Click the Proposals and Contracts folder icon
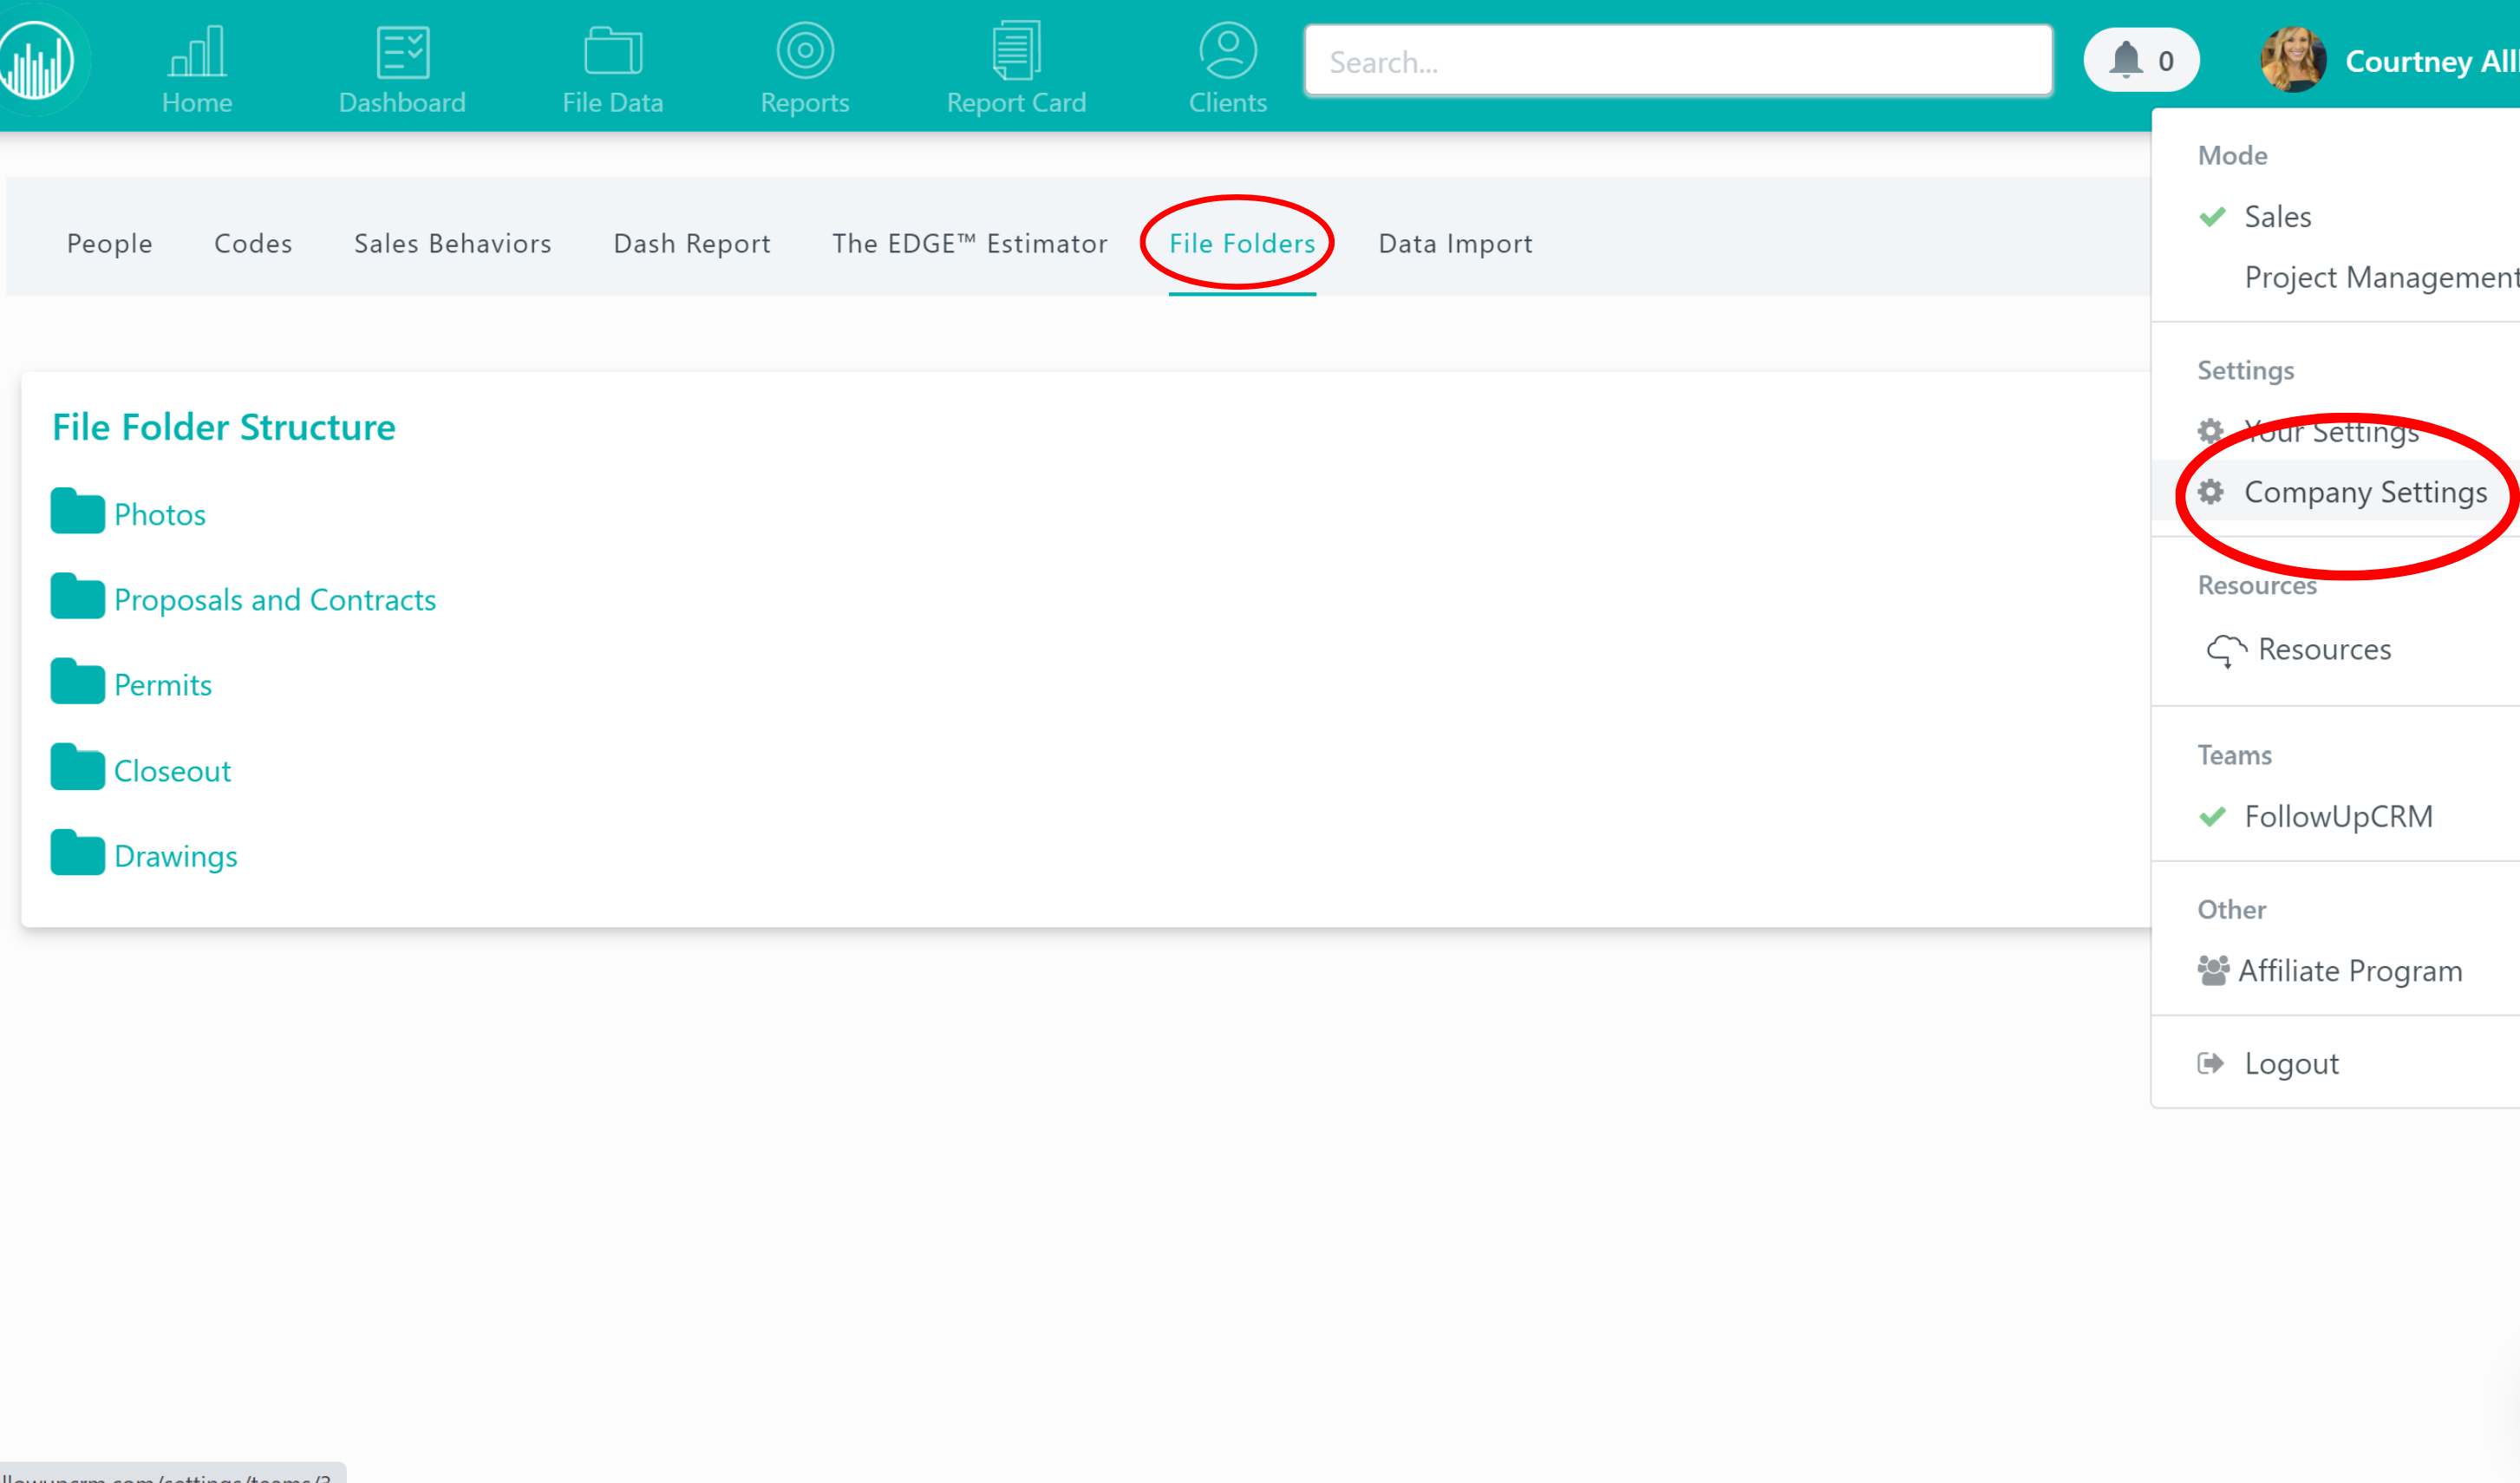The height and width of the screenshot is (1483, 2520). [x=78, y=597]
